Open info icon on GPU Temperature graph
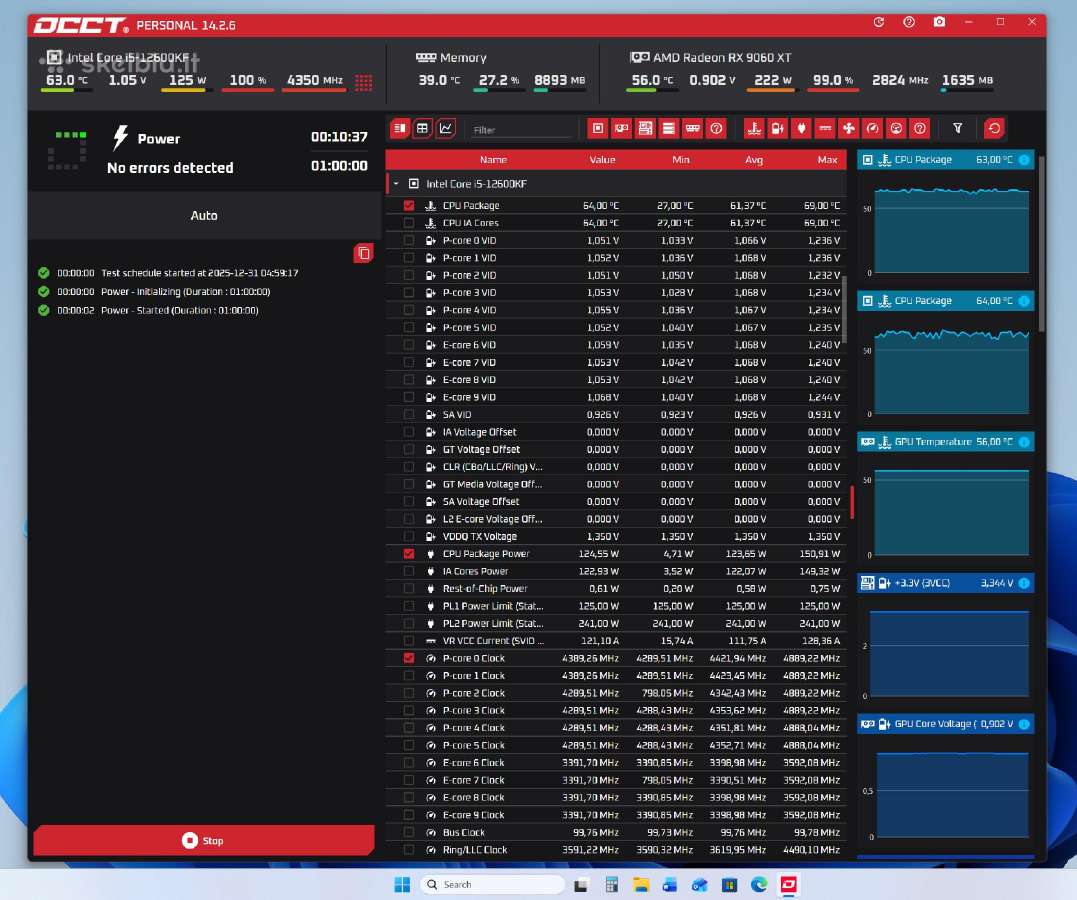 click(x=1024, y=442)
